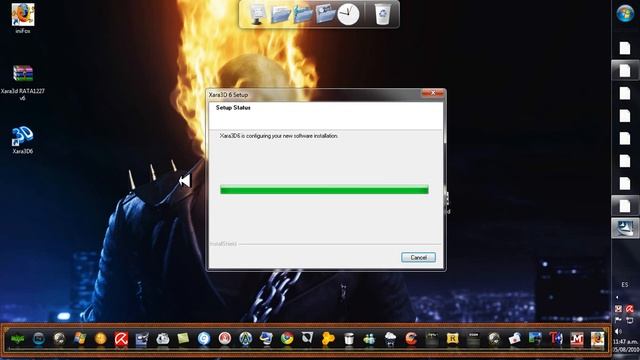Viewport: 640px width, 360px height.
Task: Click the green installation progress bar
Action: [x=324, y=189]
